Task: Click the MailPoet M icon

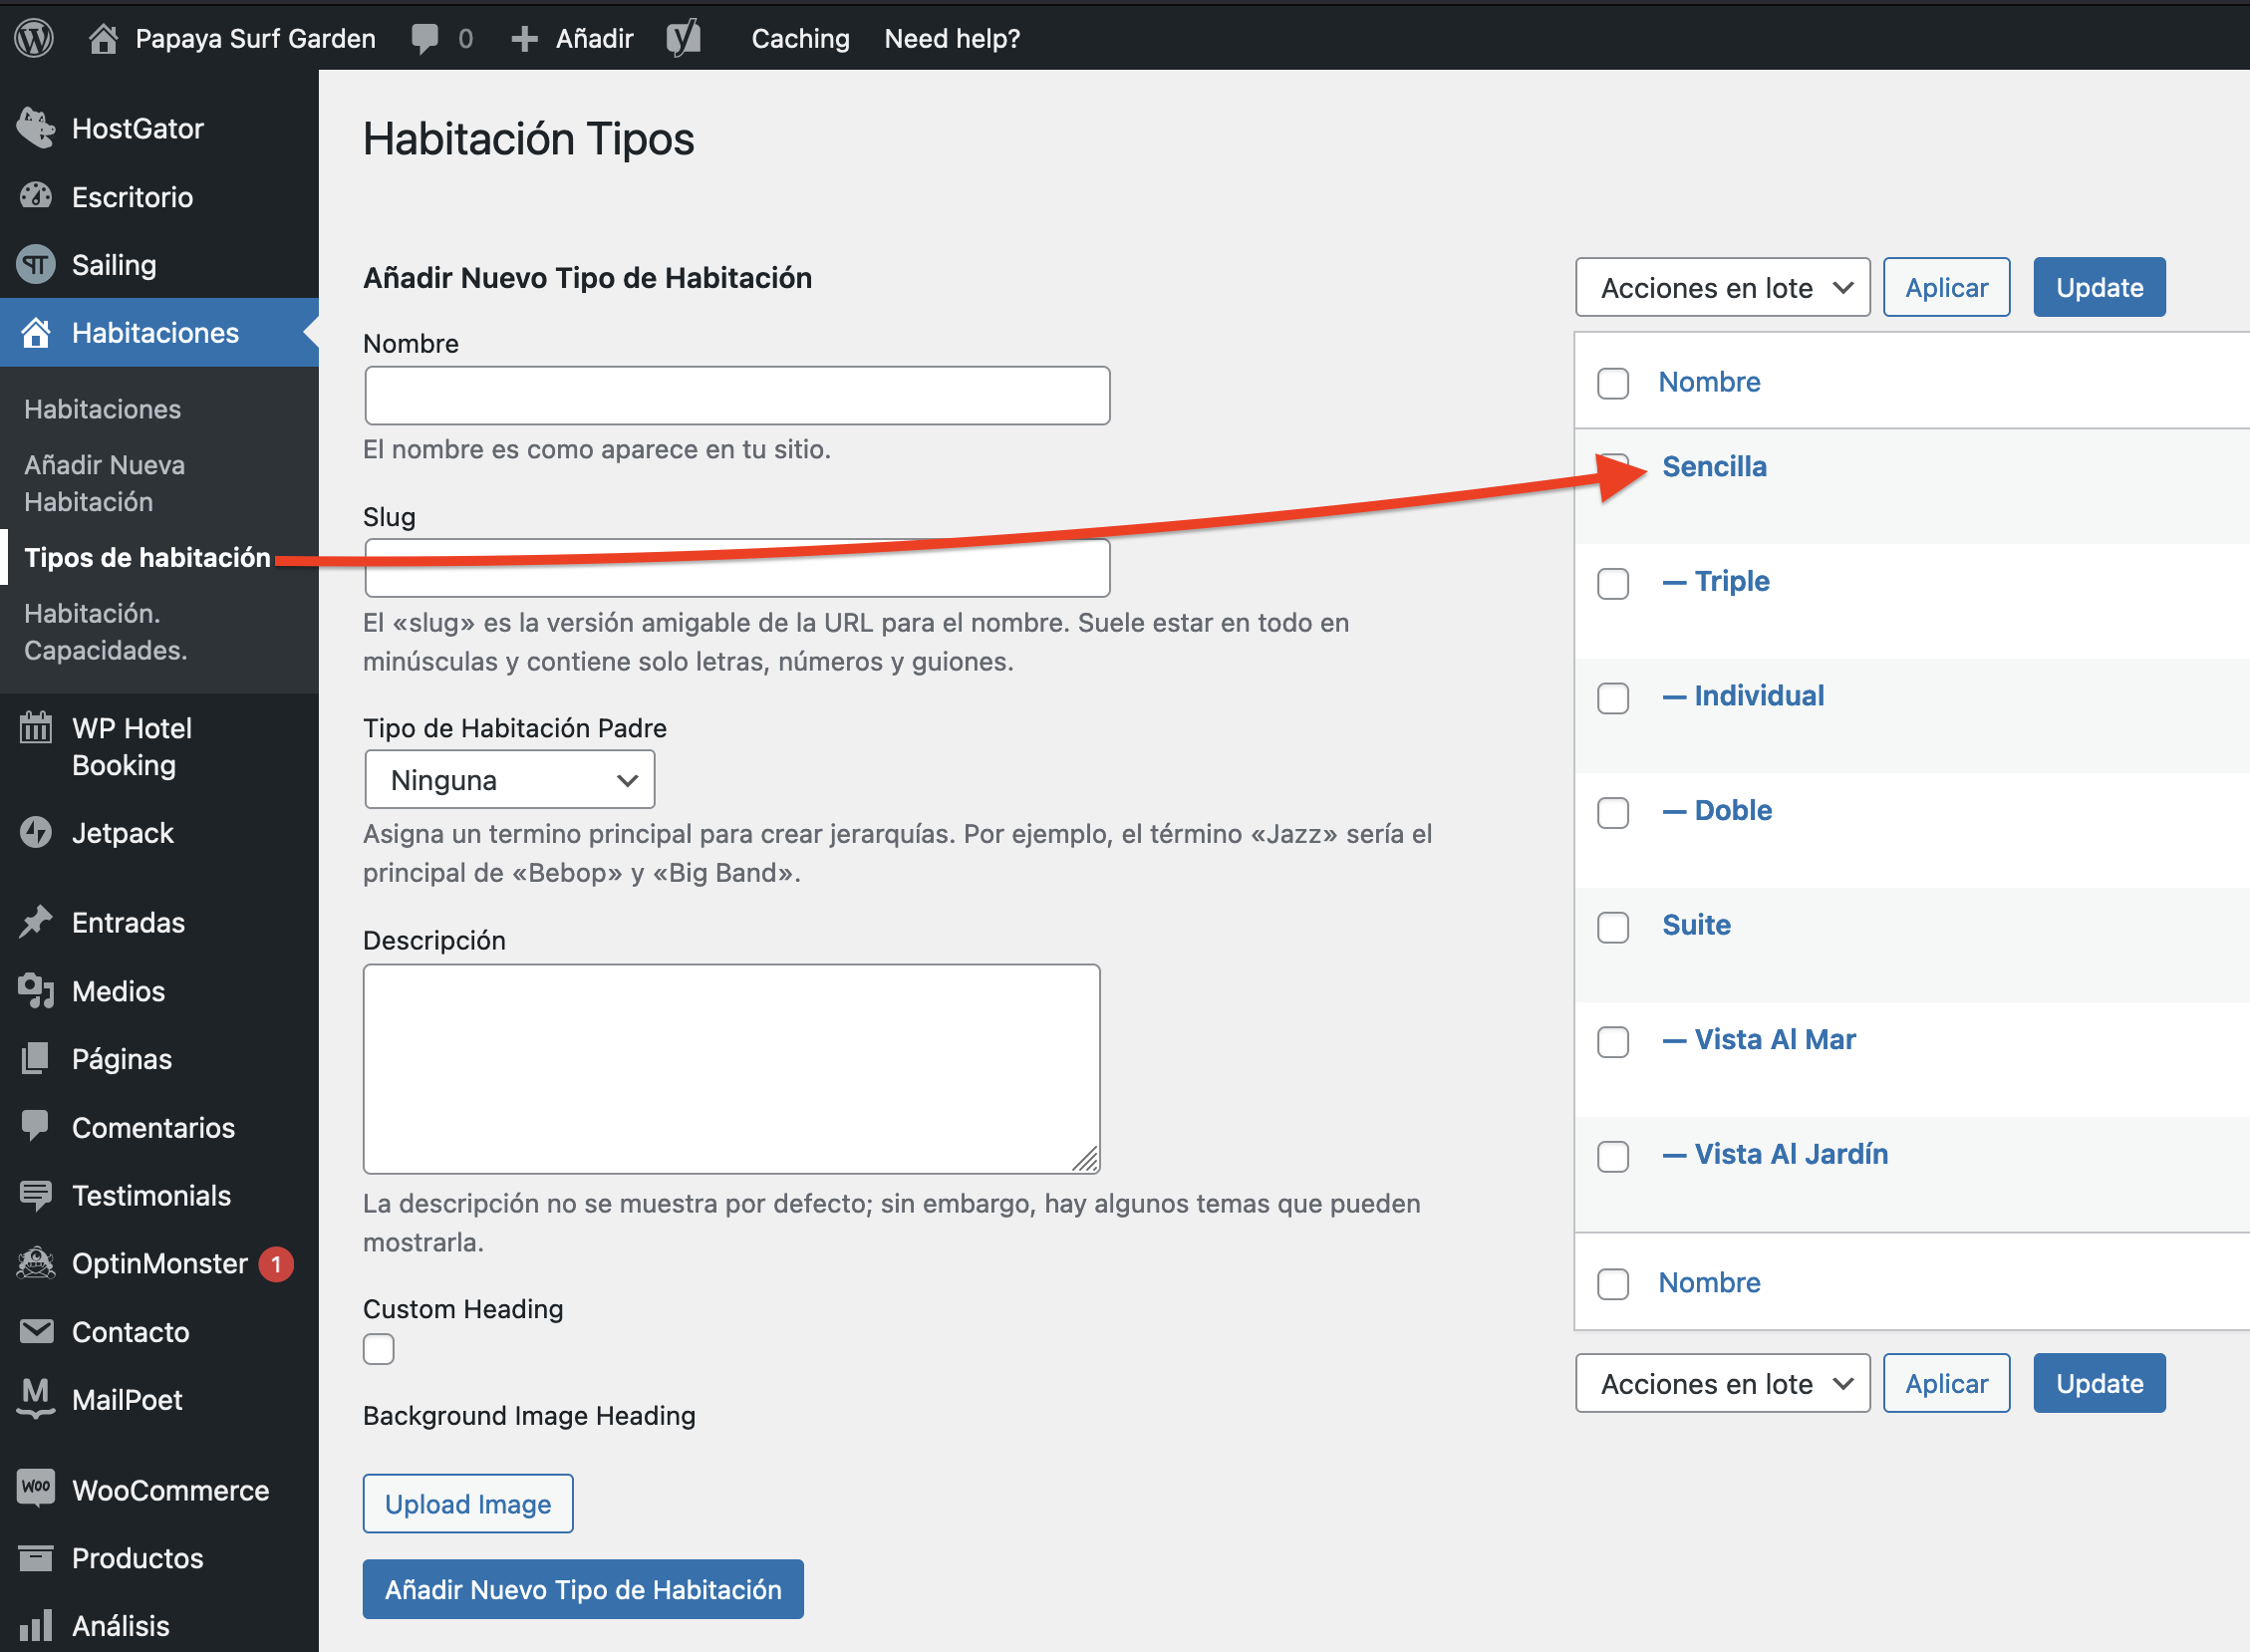Action: click(x=36, y=1398)
